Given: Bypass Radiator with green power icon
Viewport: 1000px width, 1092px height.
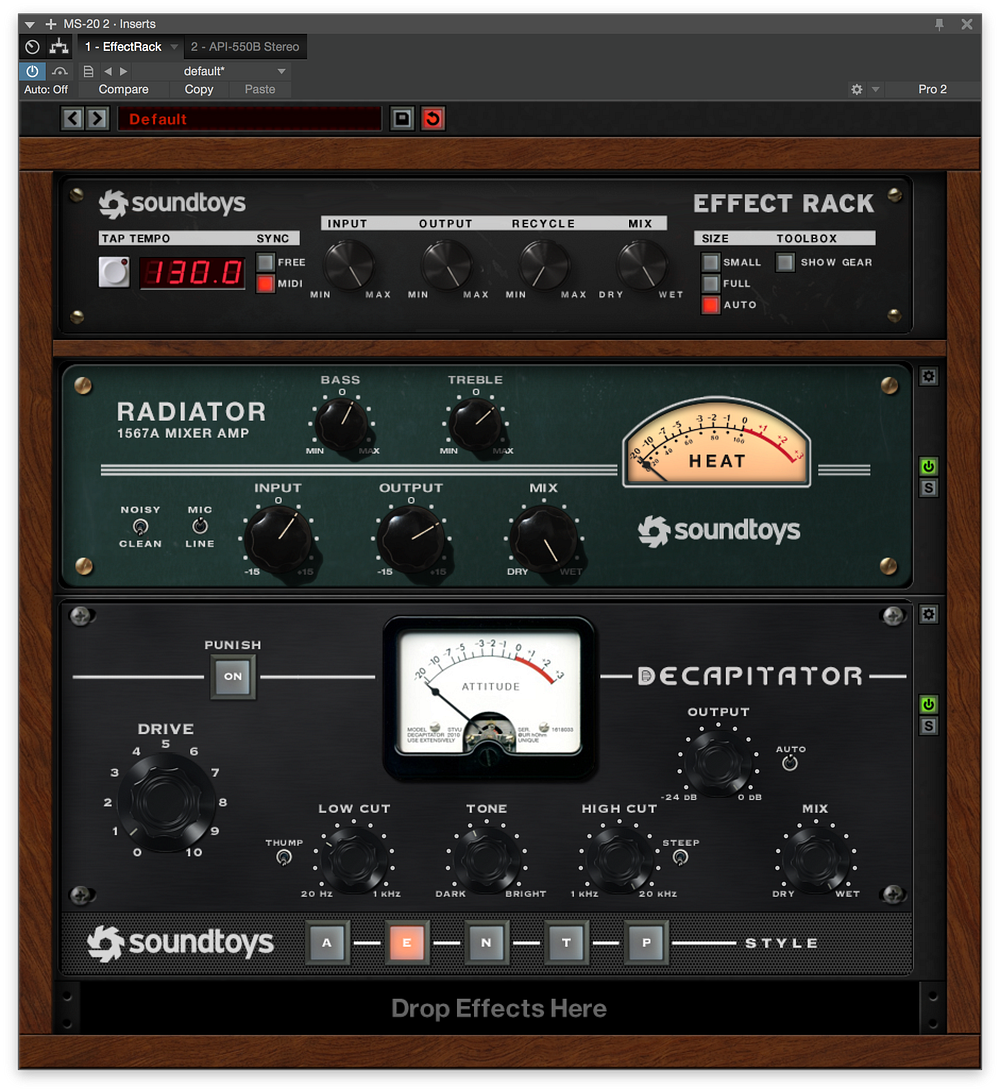Looking at the screenshot, I should [x=928, y=466].
